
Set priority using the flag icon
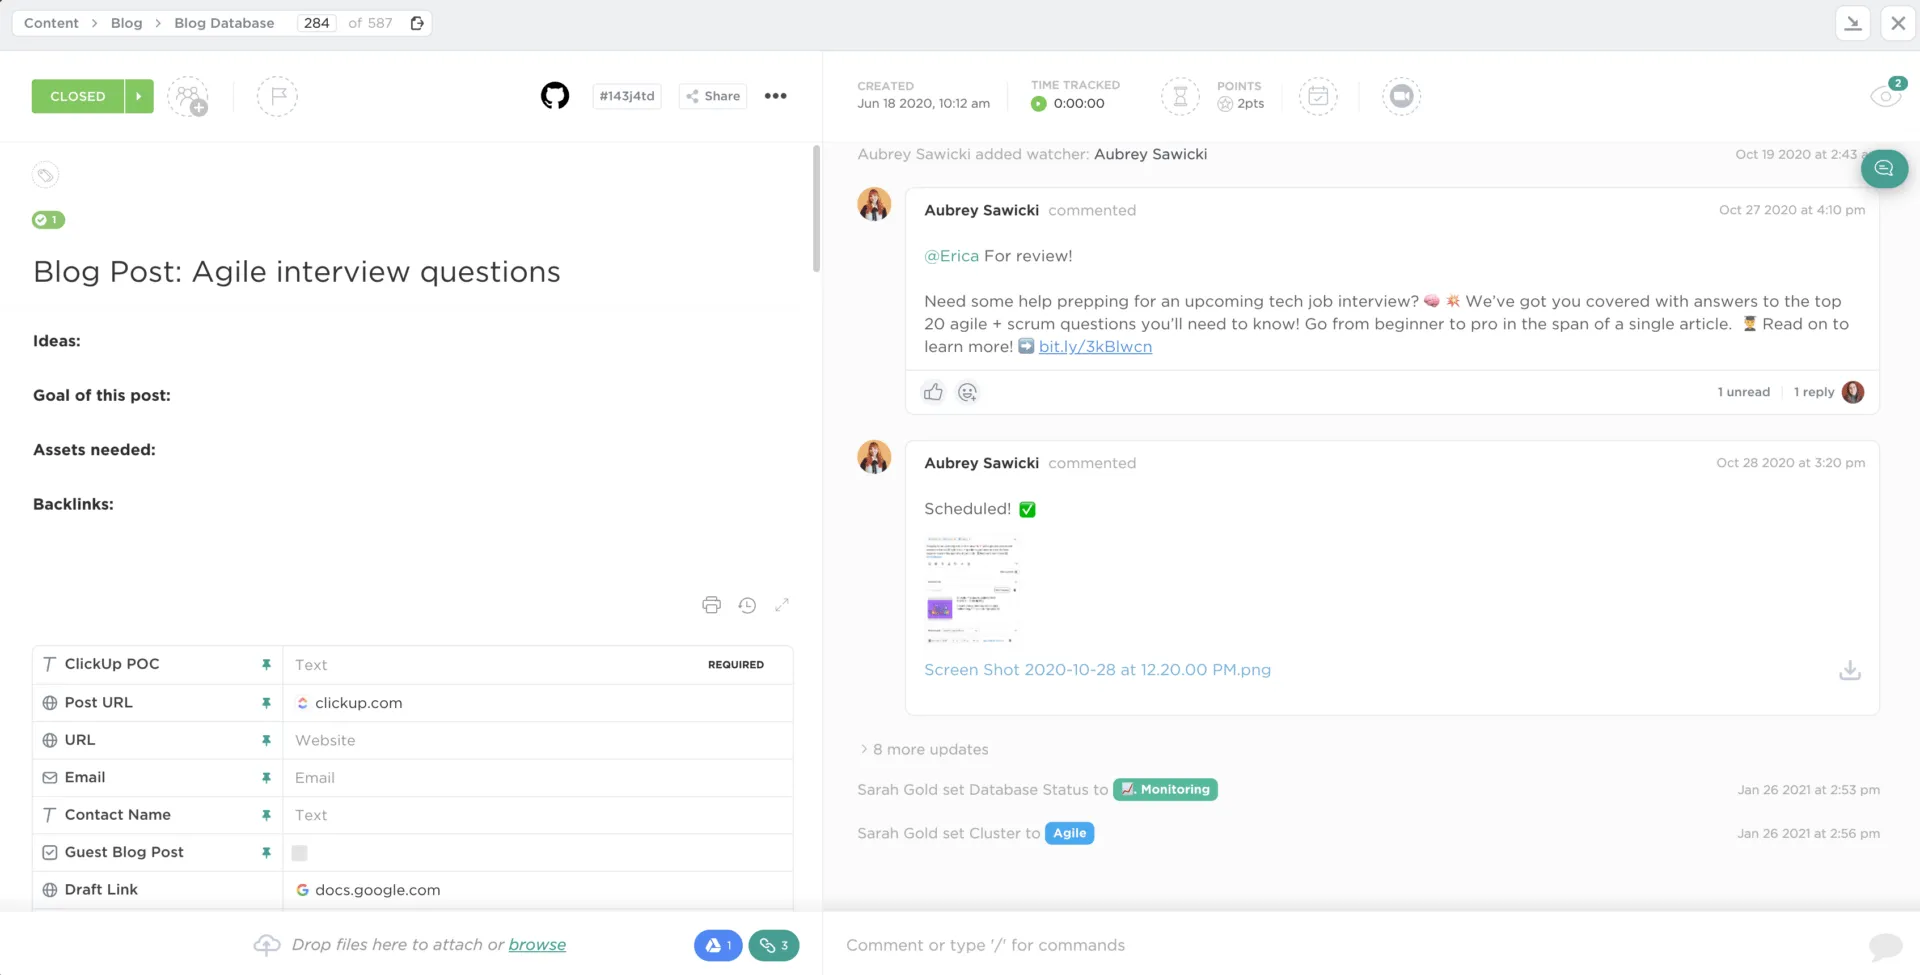click(277, 96)
